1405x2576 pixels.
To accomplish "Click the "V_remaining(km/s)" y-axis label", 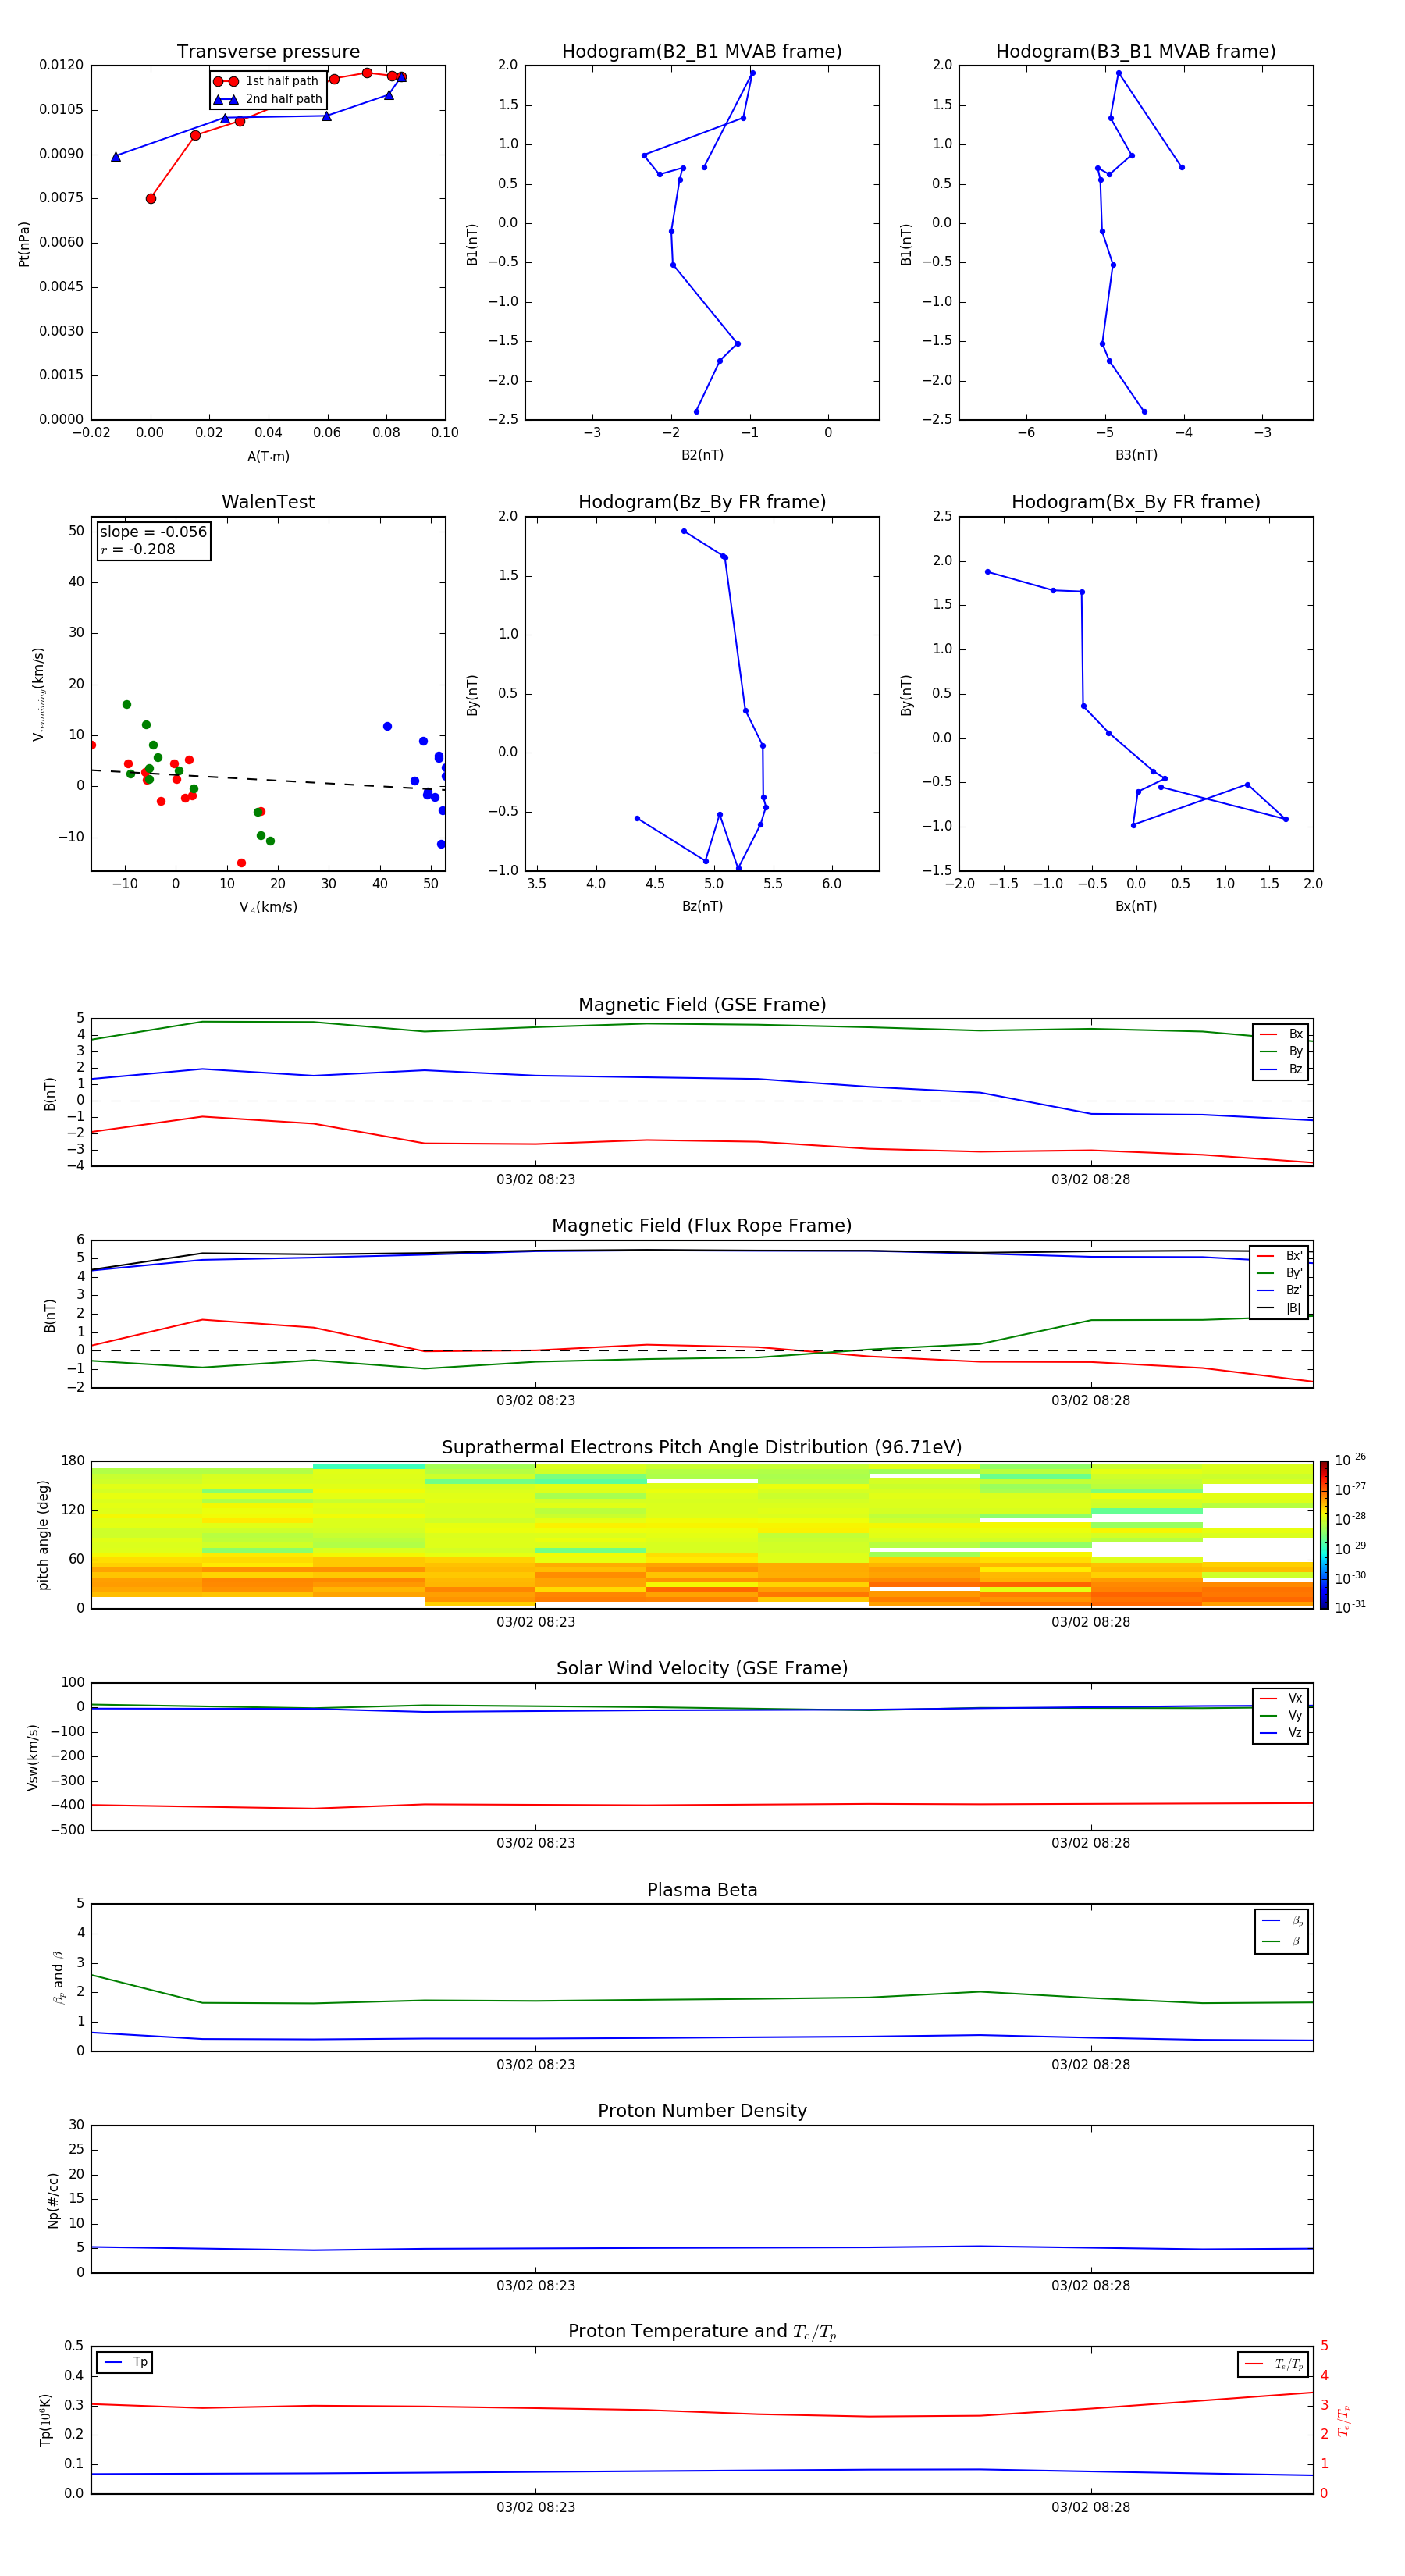I will pyautogui.click(x=39, y=694).
